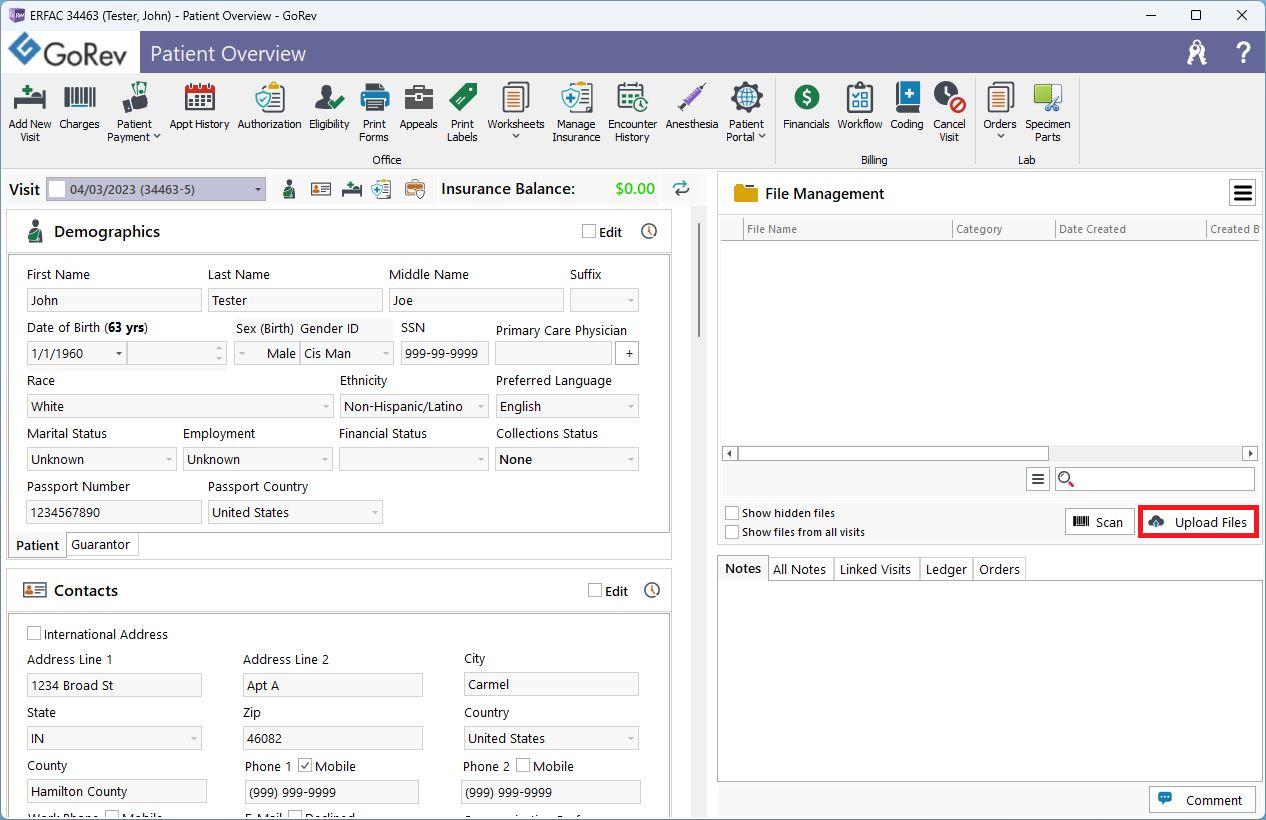Open the Charges barcode tool
1266x820 pixels.
(x=80, y=107)
